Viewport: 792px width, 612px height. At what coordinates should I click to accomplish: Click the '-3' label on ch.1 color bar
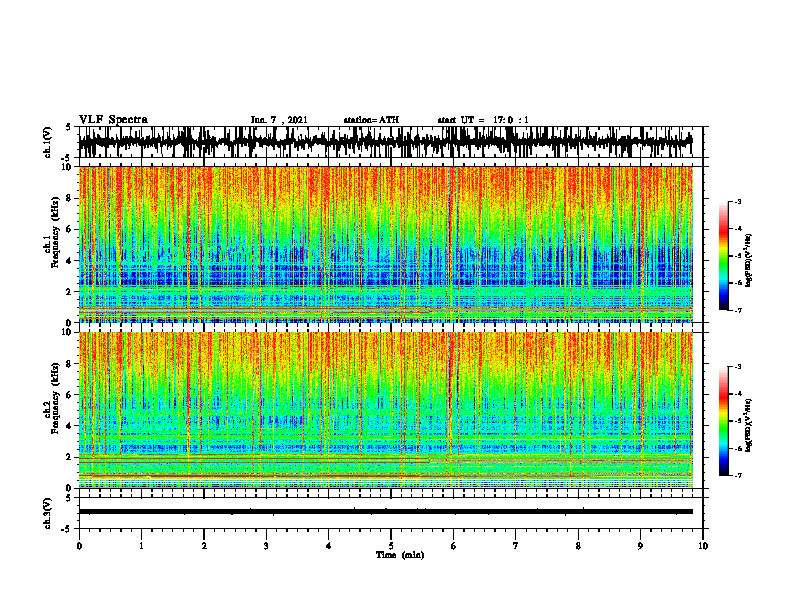pos(737,201)
